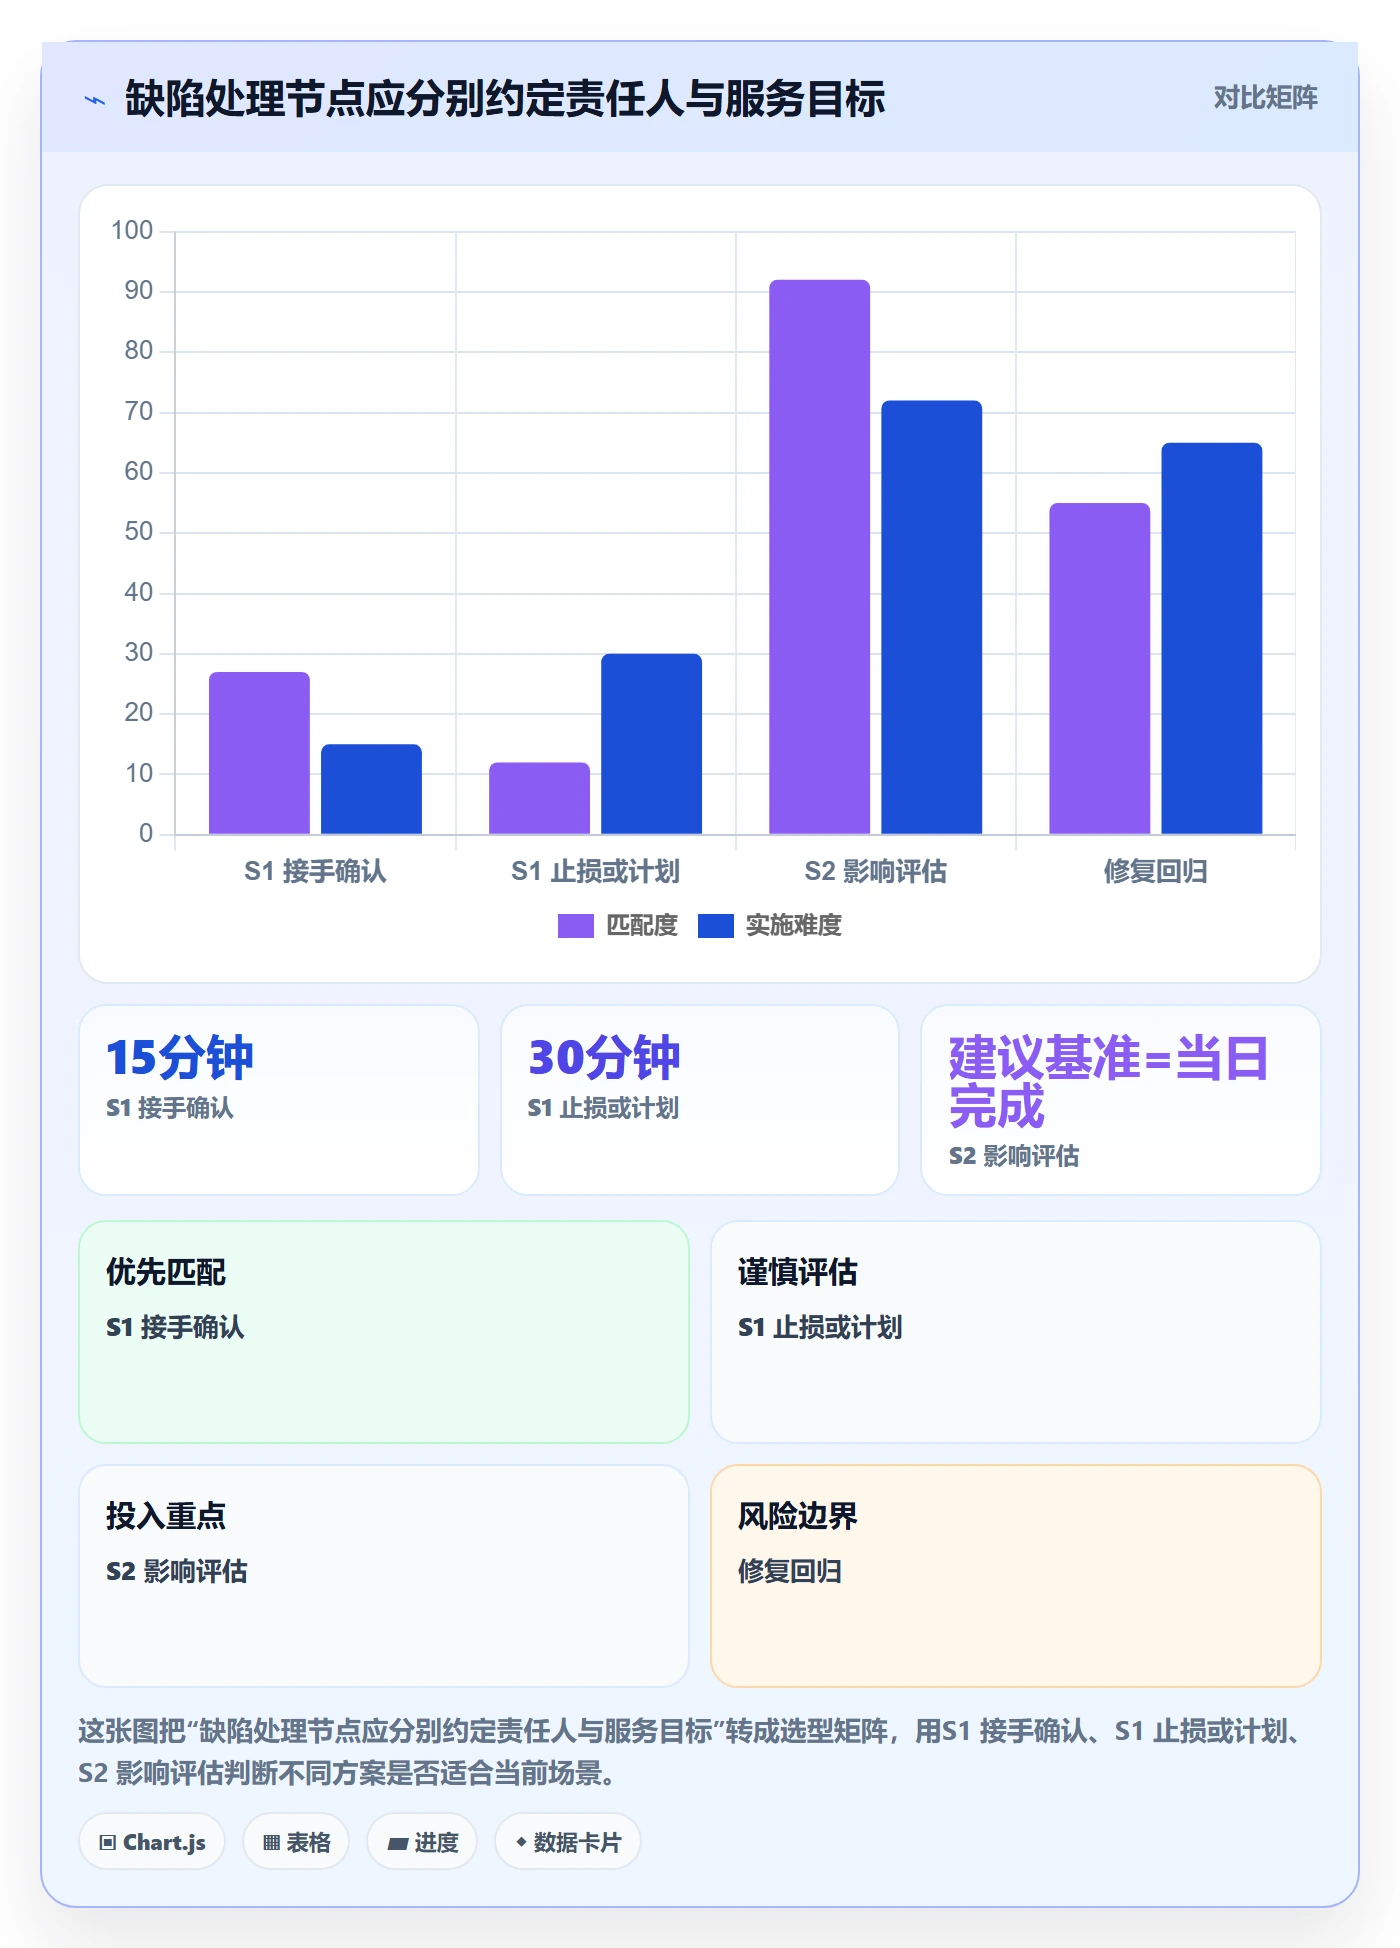This screenshot has width=1400, height=1948.
Task: Click the description paragraph starting with 这张图把
Action: (x=690, y=1752)
